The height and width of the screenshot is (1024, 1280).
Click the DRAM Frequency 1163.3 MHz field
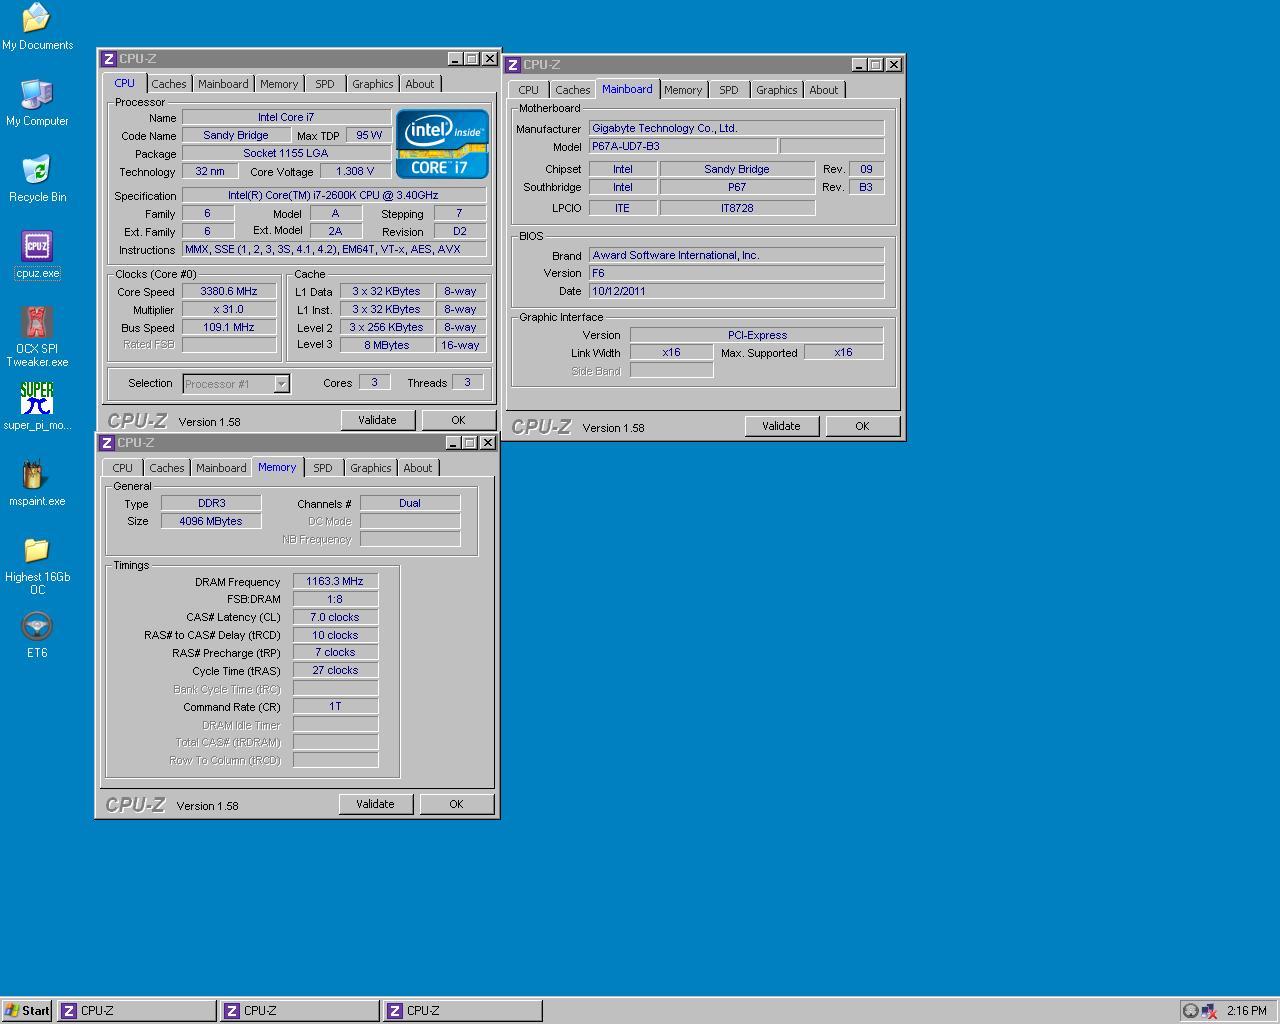coord(335,581)
